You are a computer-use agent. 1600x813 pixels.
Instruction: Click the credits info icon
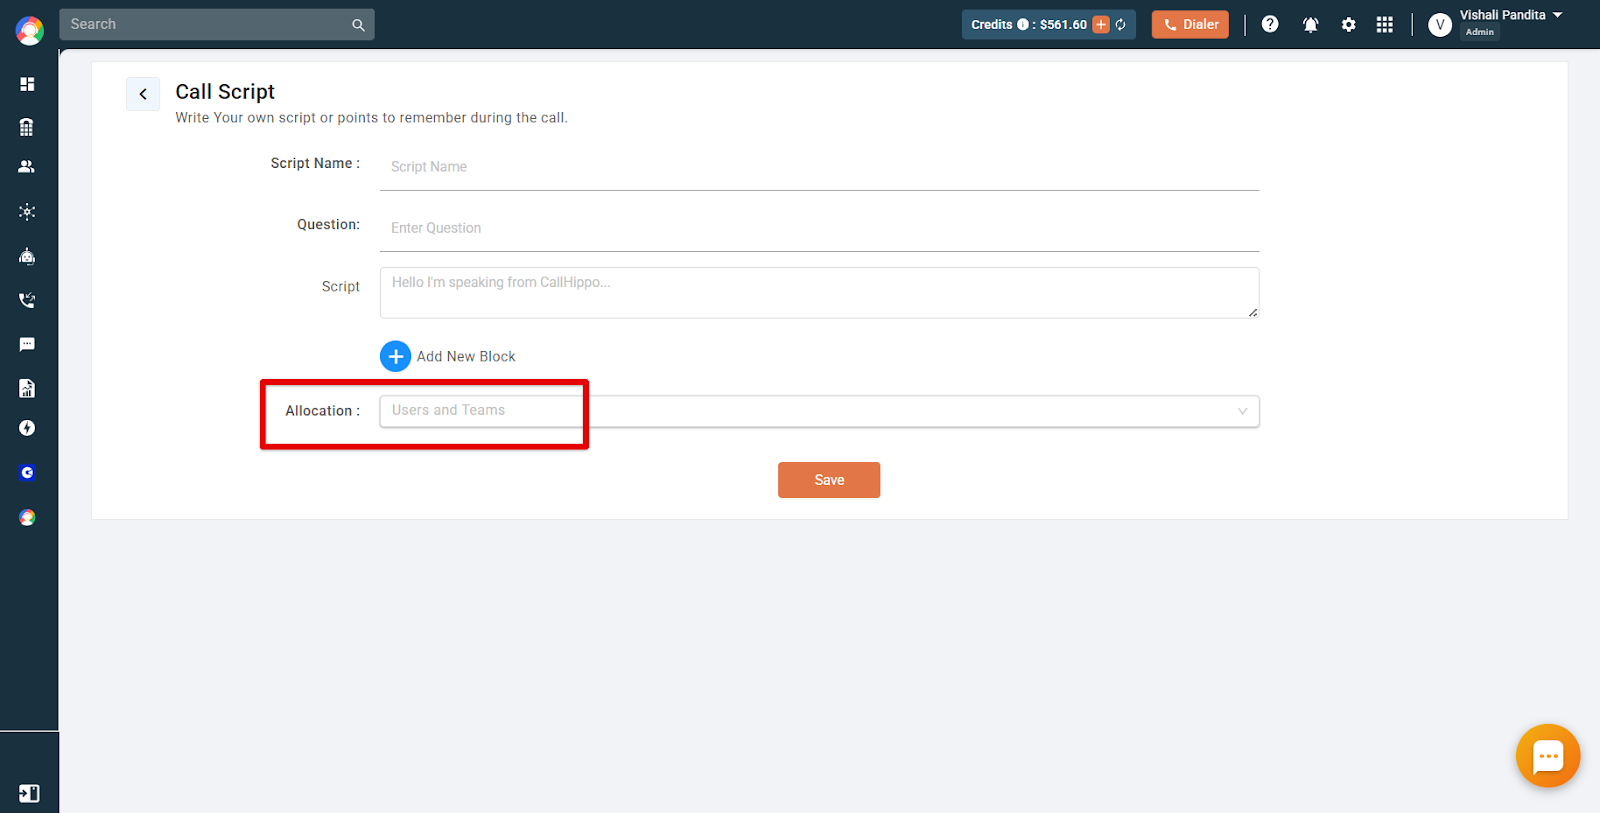point(1023,25)
